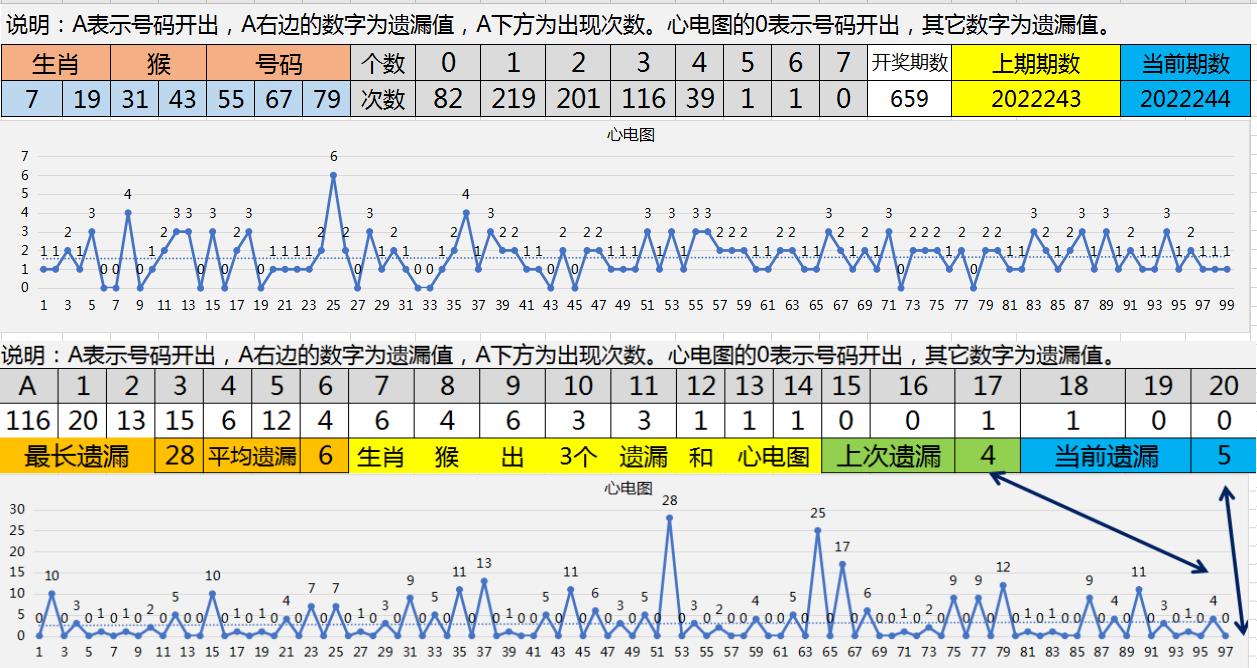This screenshot has height=668, width=1257.
Task: Click the 猴 zodiac header cell
Action: (158, 64)
